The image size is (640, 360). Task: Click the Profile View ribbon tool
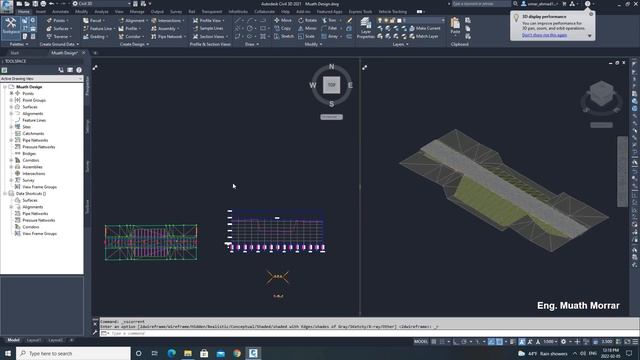click(x=209, y=20)
